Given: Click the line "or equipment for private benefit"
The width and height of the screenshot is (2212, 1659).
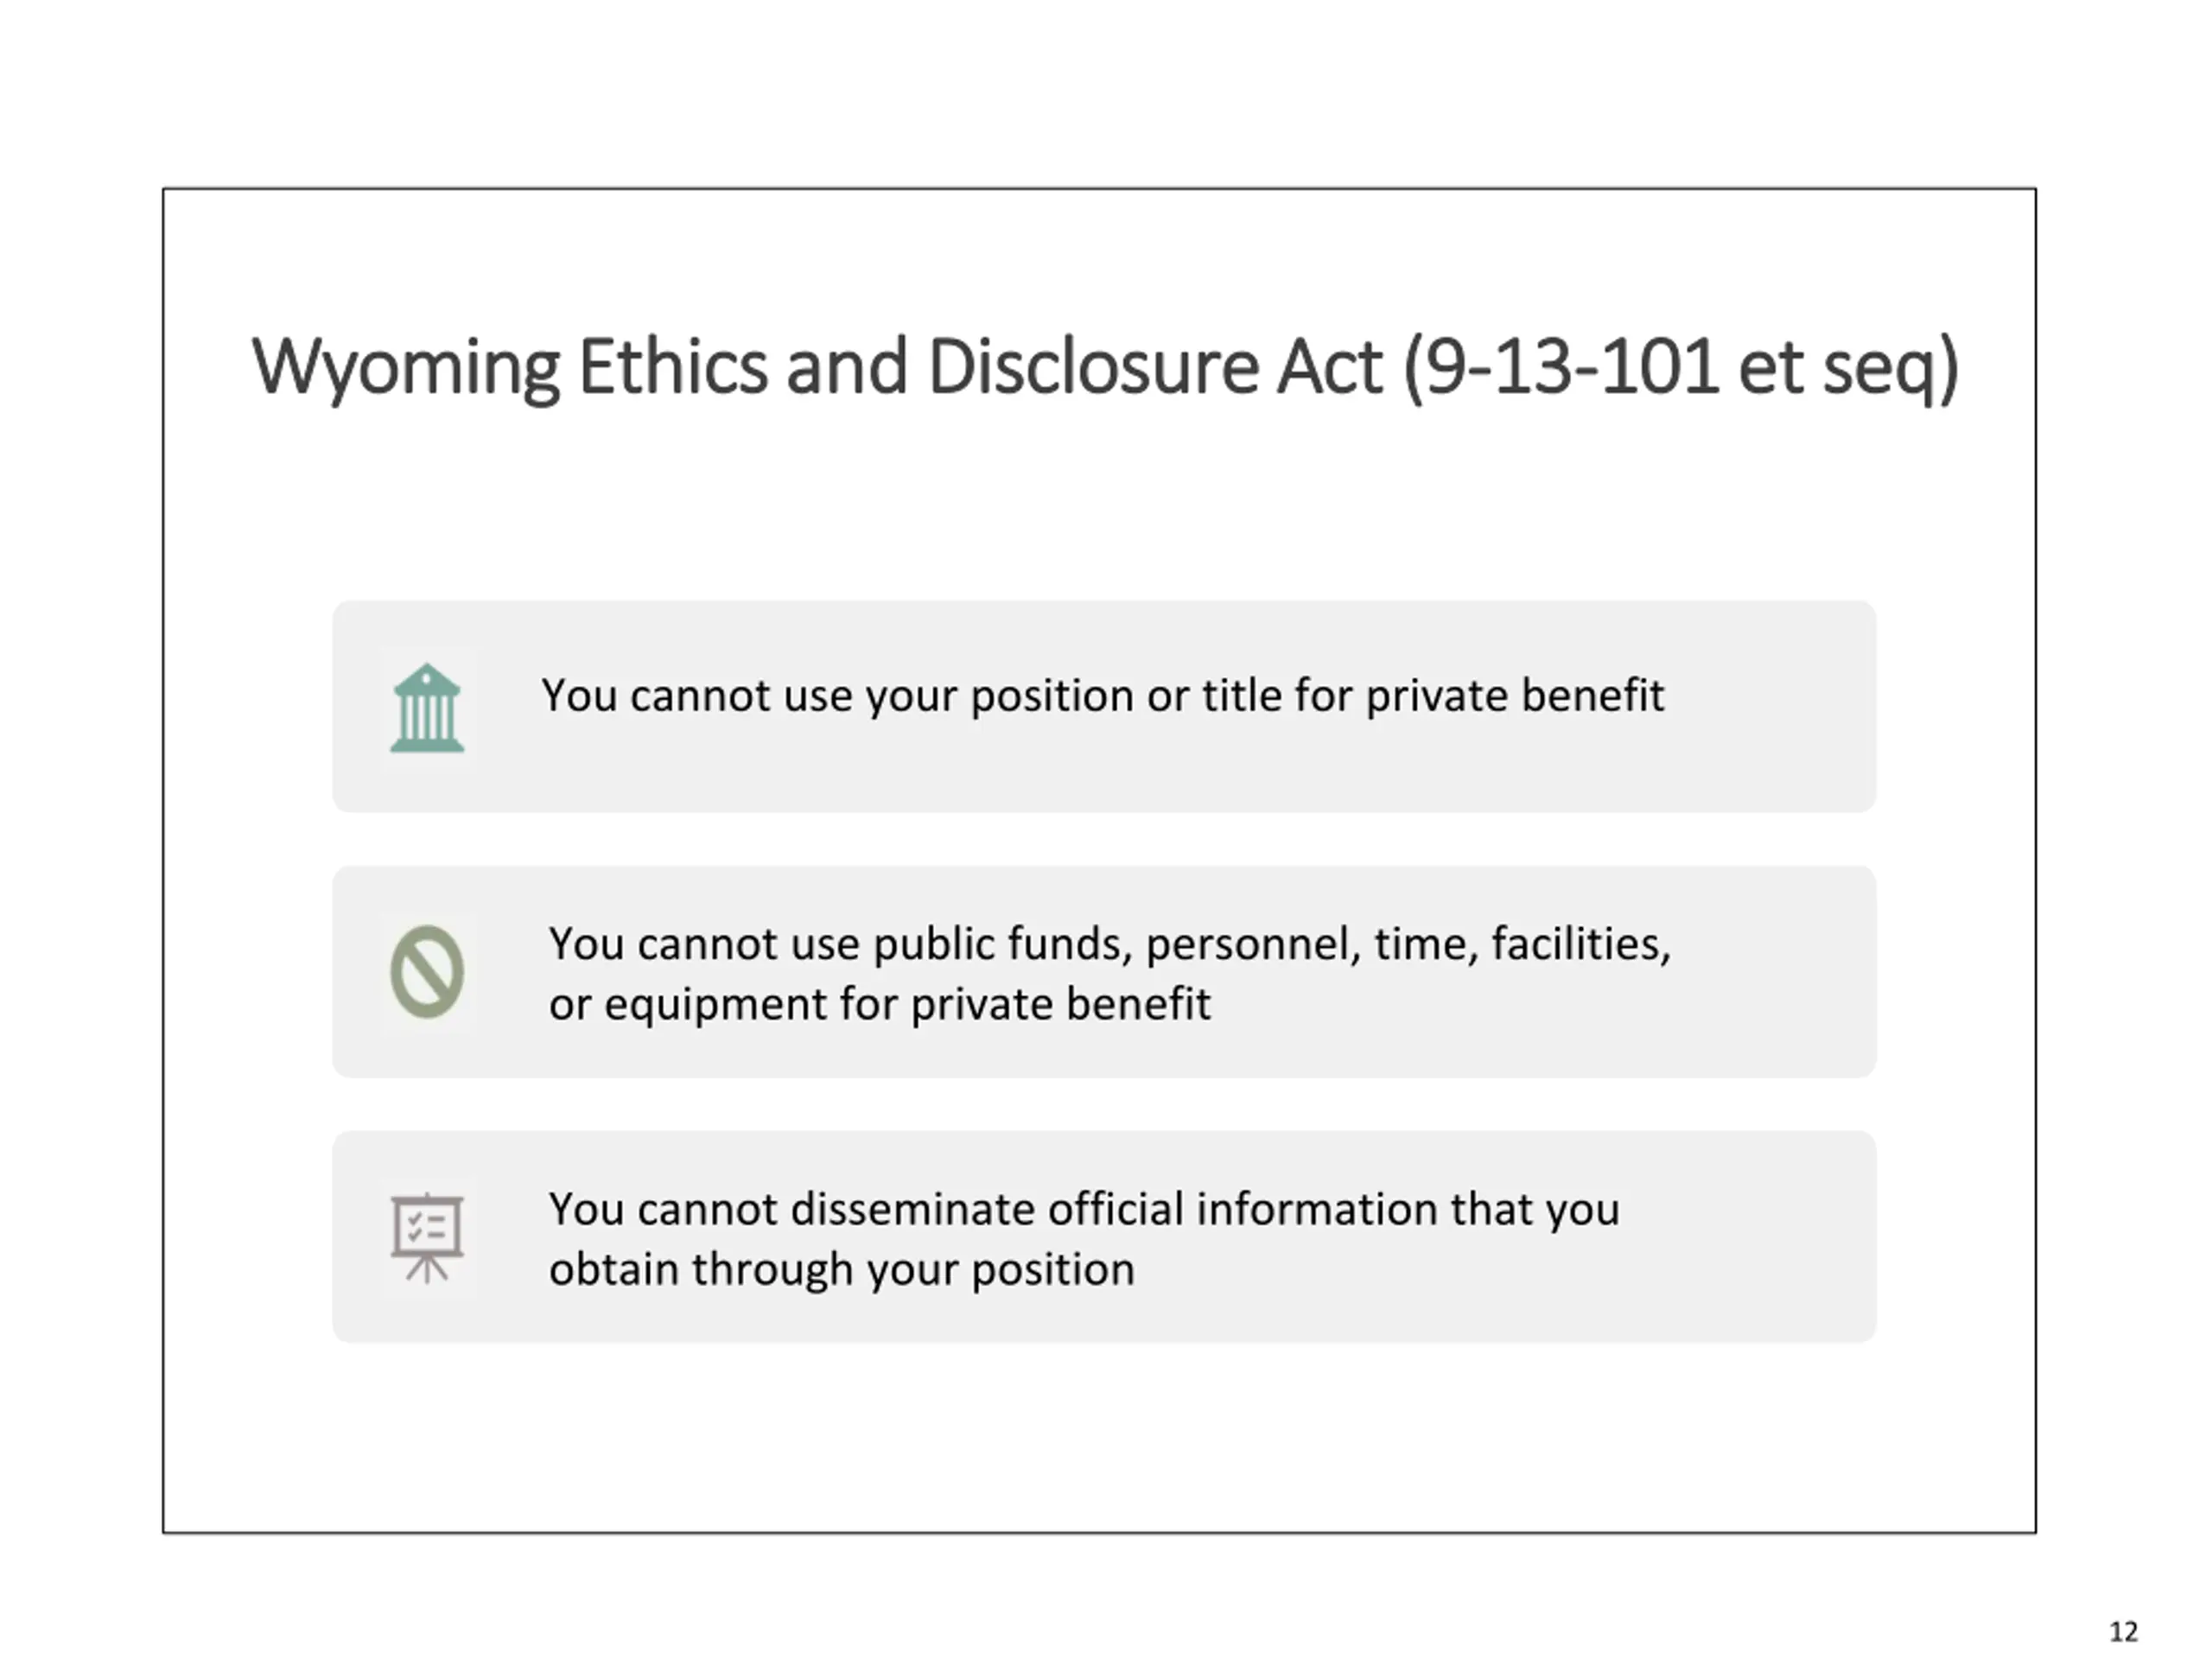Looking at the screenshot, I should point(880,1004).
